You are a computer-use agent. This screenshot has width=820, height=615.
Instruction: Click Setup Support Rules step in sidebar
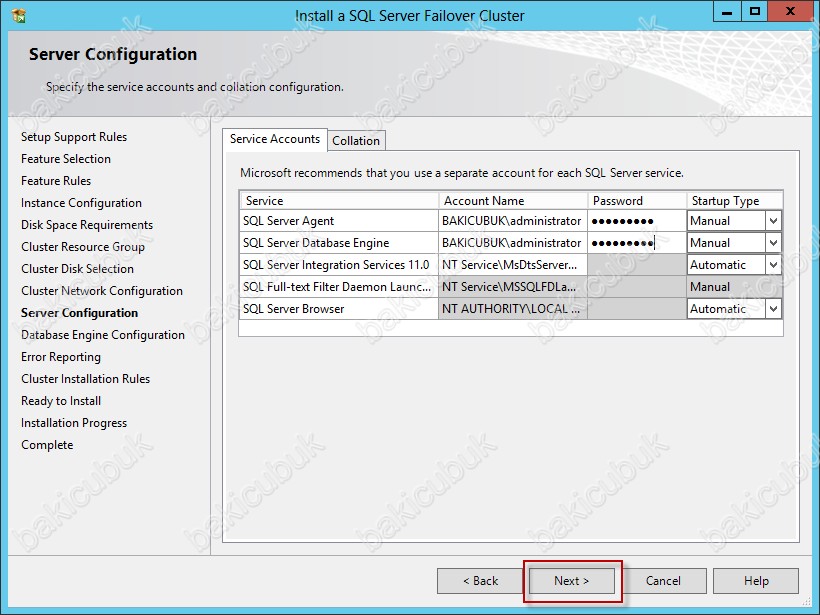(74, 137)
